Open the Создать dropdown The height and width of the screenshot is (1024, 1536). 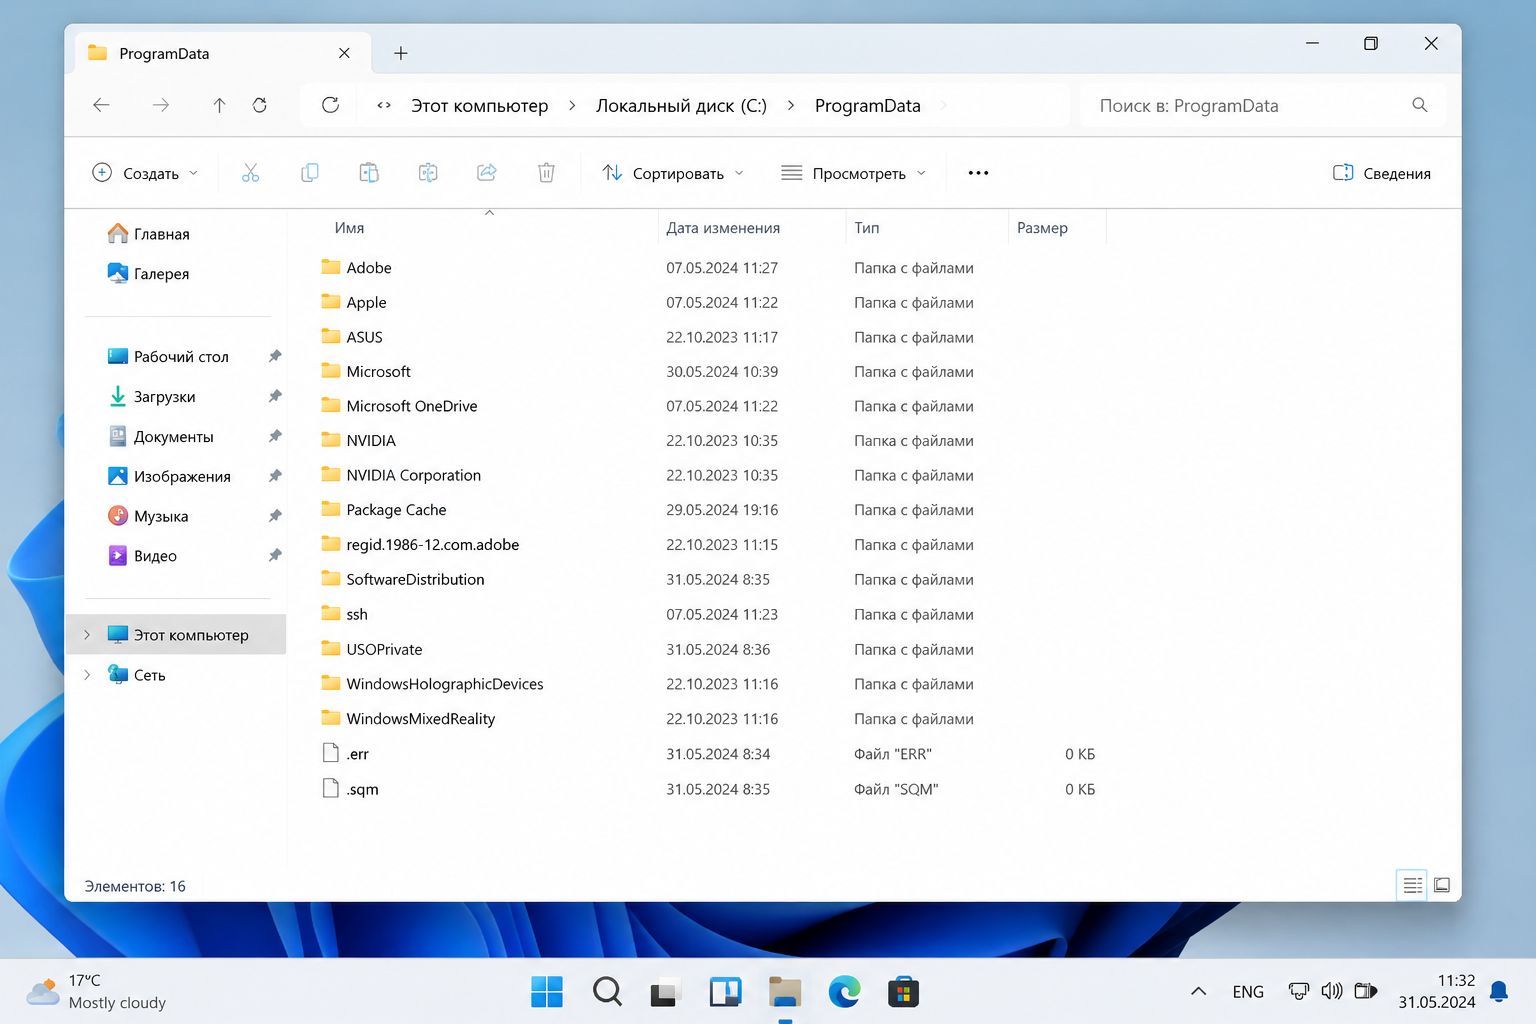point(145,173)
